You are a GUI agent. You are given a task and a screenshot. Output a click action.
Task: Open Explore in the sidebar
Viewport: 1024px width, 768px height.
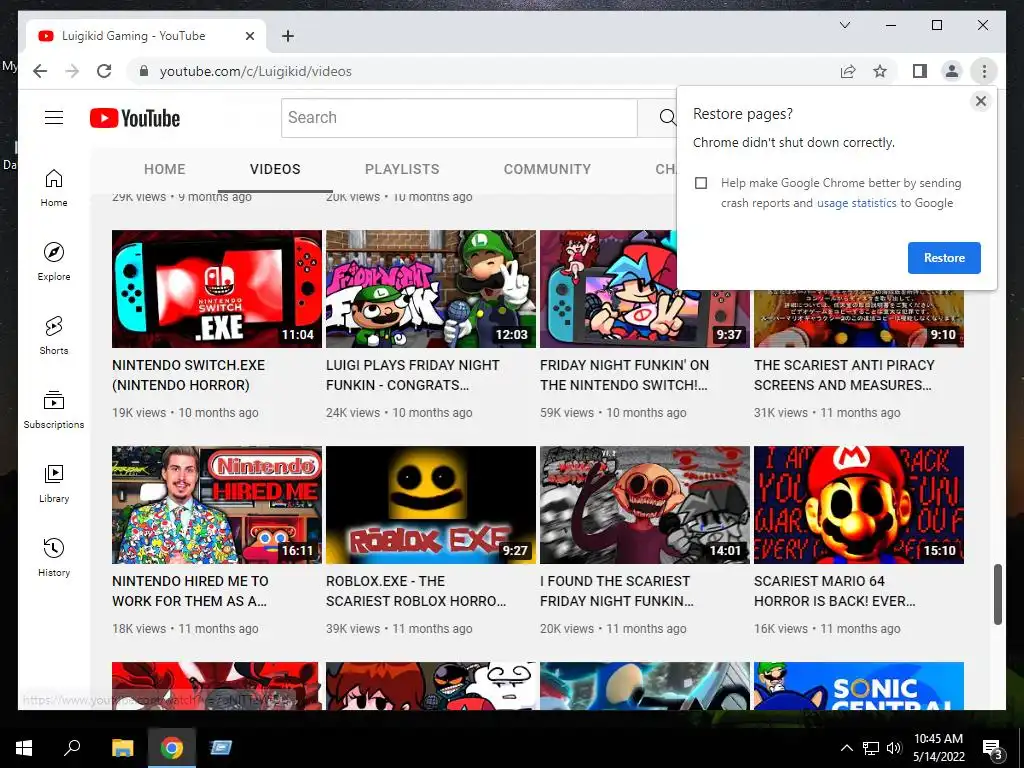(54, 262)
